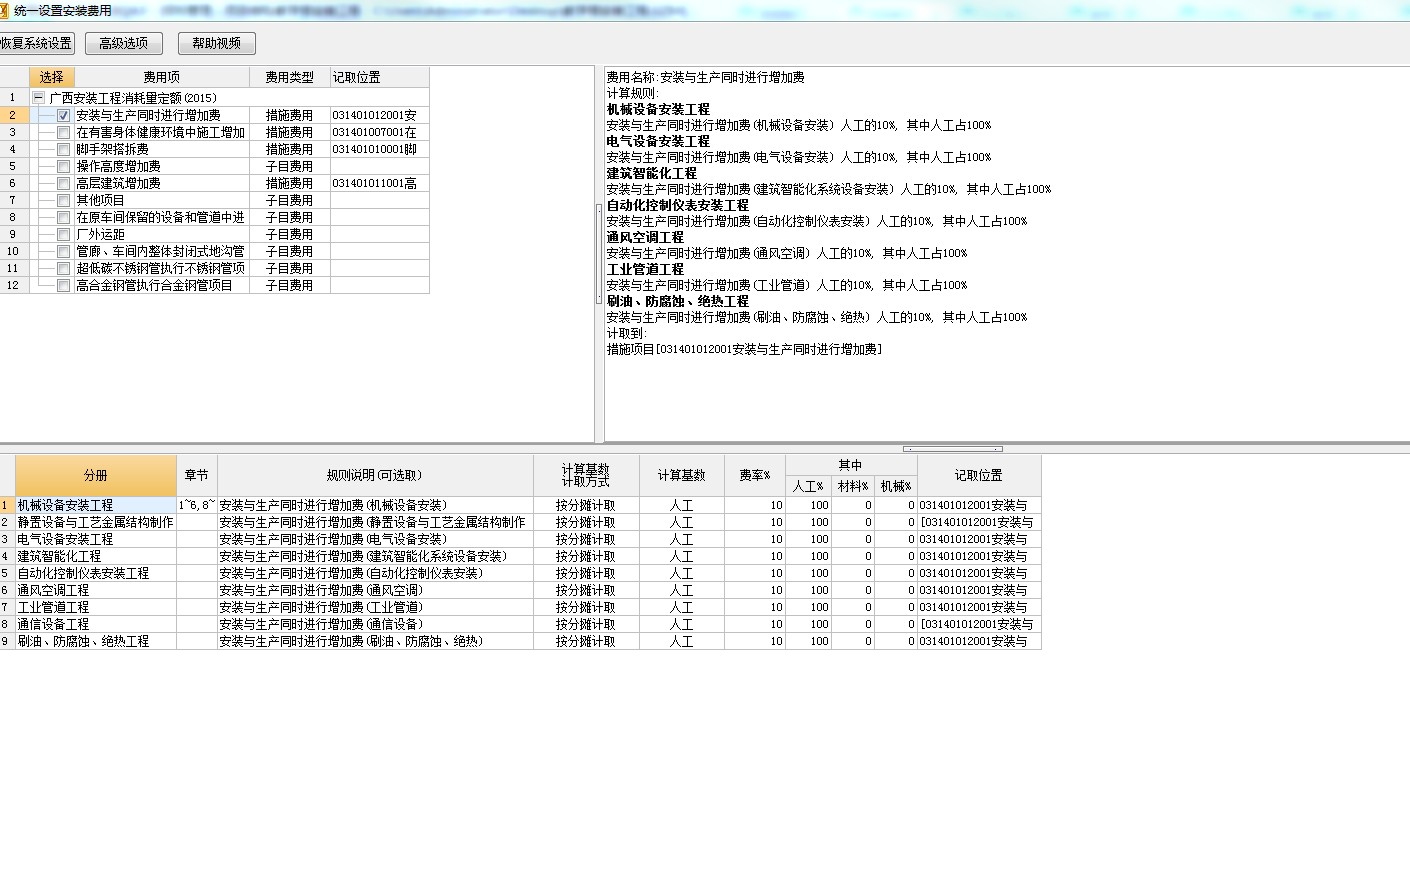Click the 恢复系统设置 button
The height and width of the screenshot is (878, 1410).
(x=36, y=43)
